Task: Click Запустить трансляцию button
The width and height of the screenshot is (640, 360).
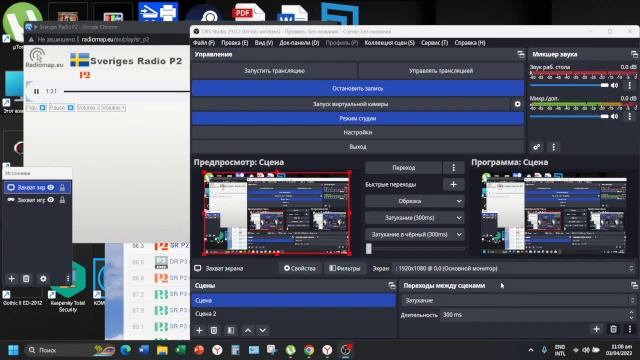Action: [x=274, y=71]
